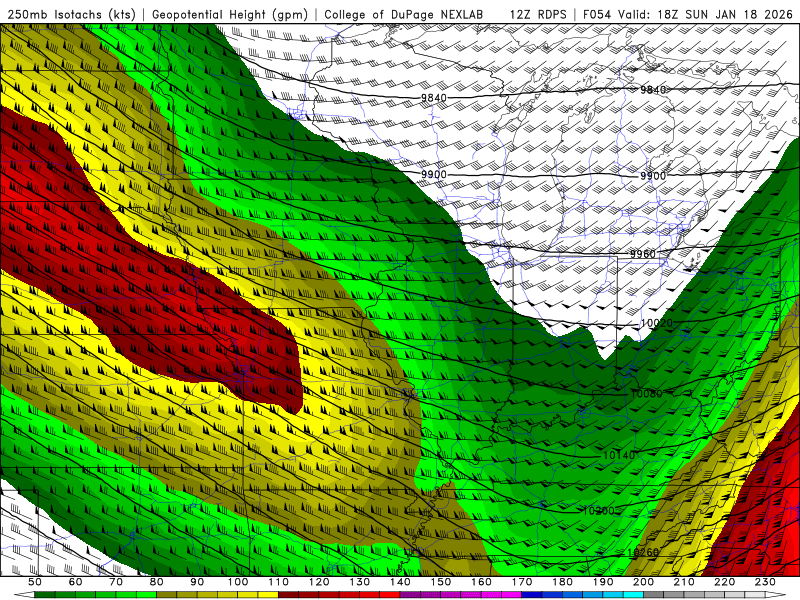Select the '120' color scale label
This screenshot has width=800, height=600.
tap(319, 582)
